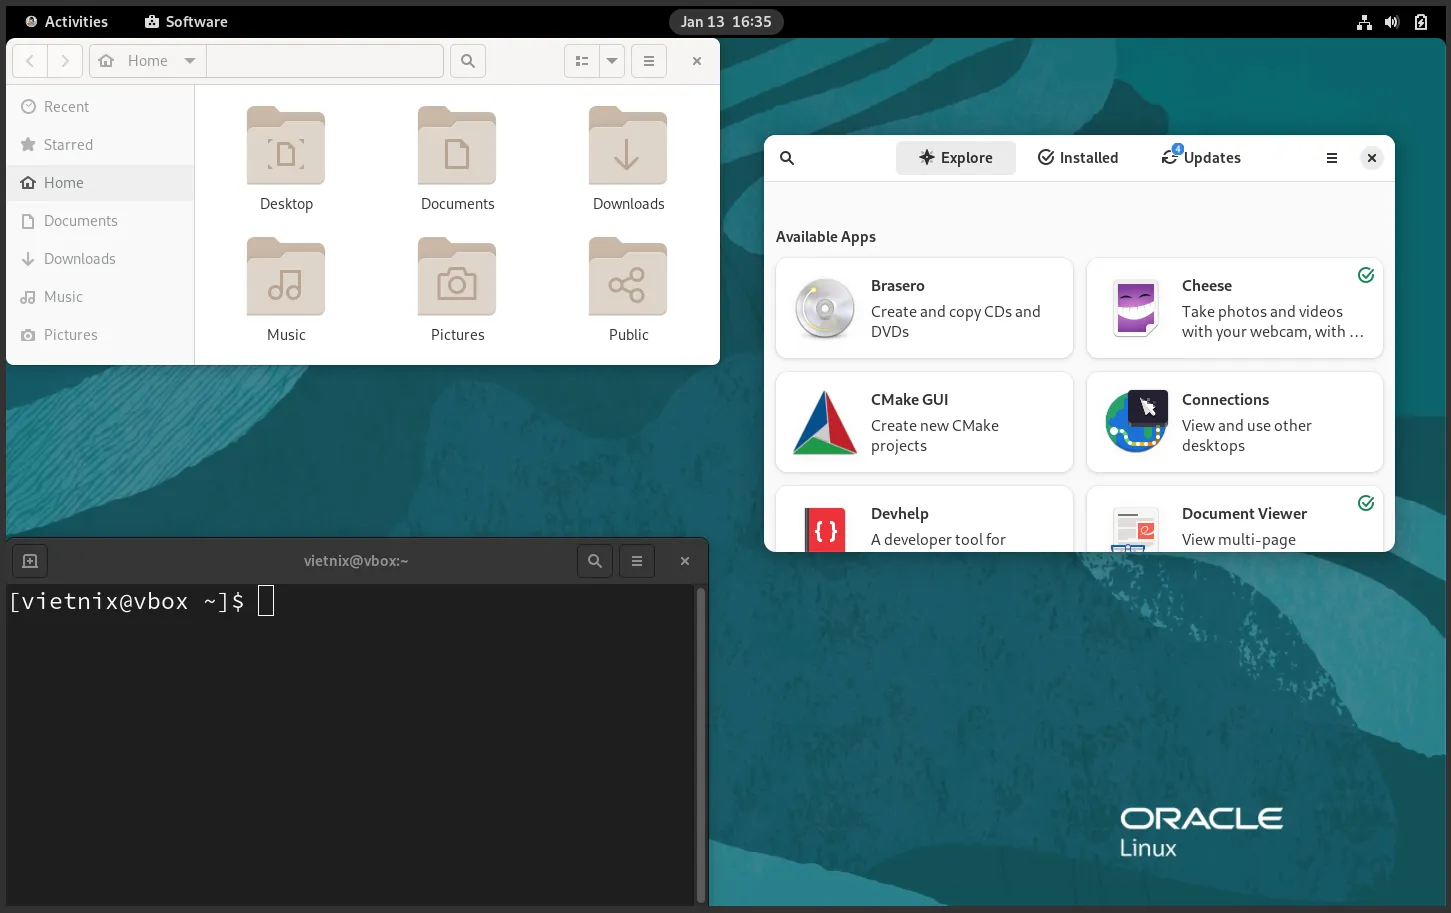Select the Devhelp app icon

click(x=824, y=530)
